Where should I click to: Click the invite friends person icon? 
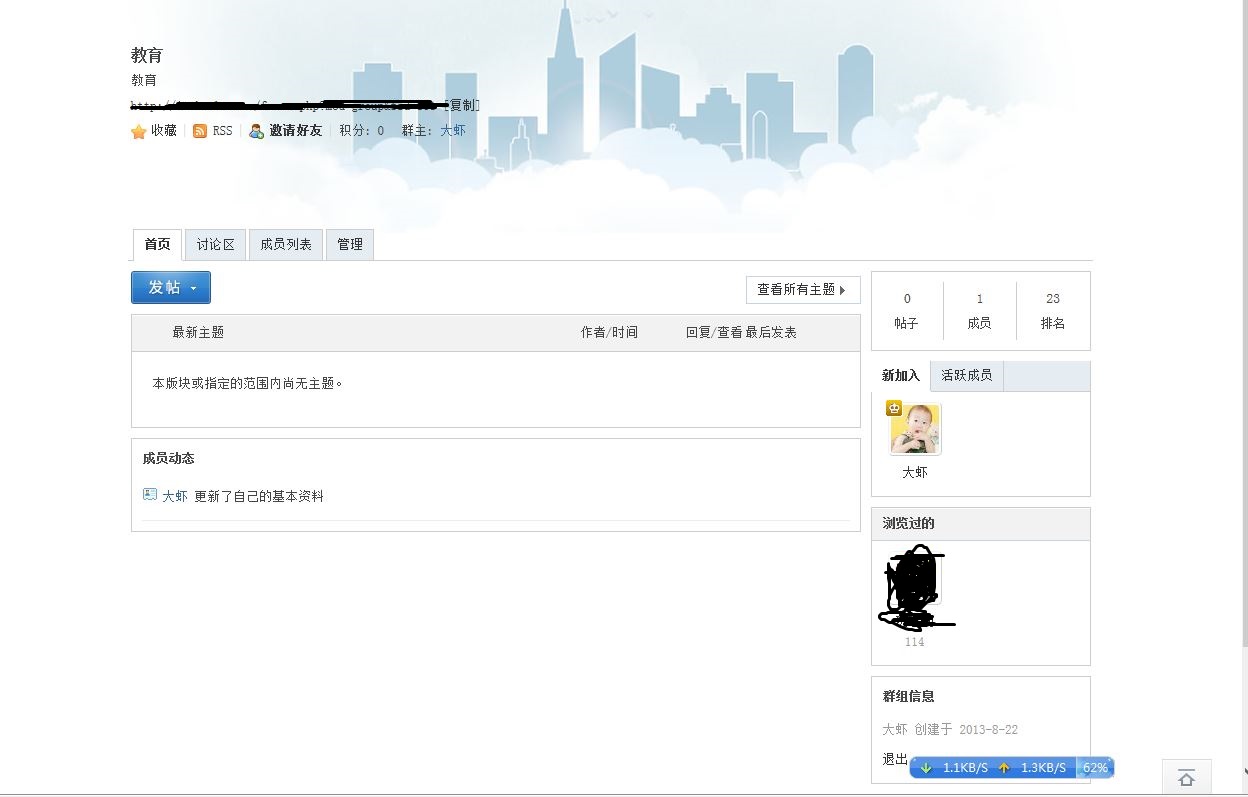coord(257,131)
